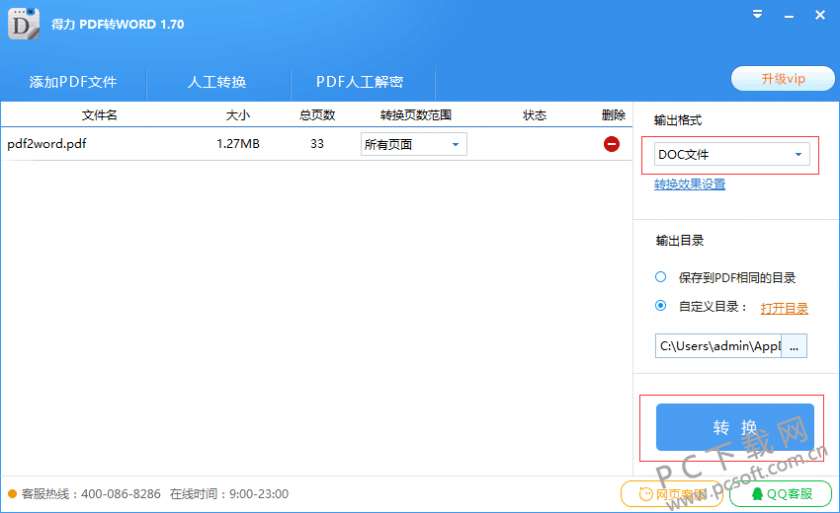This screenshot has height=513, width=840.
Task: Open the title bar dropdown menu icon
Action: point(757,14)
